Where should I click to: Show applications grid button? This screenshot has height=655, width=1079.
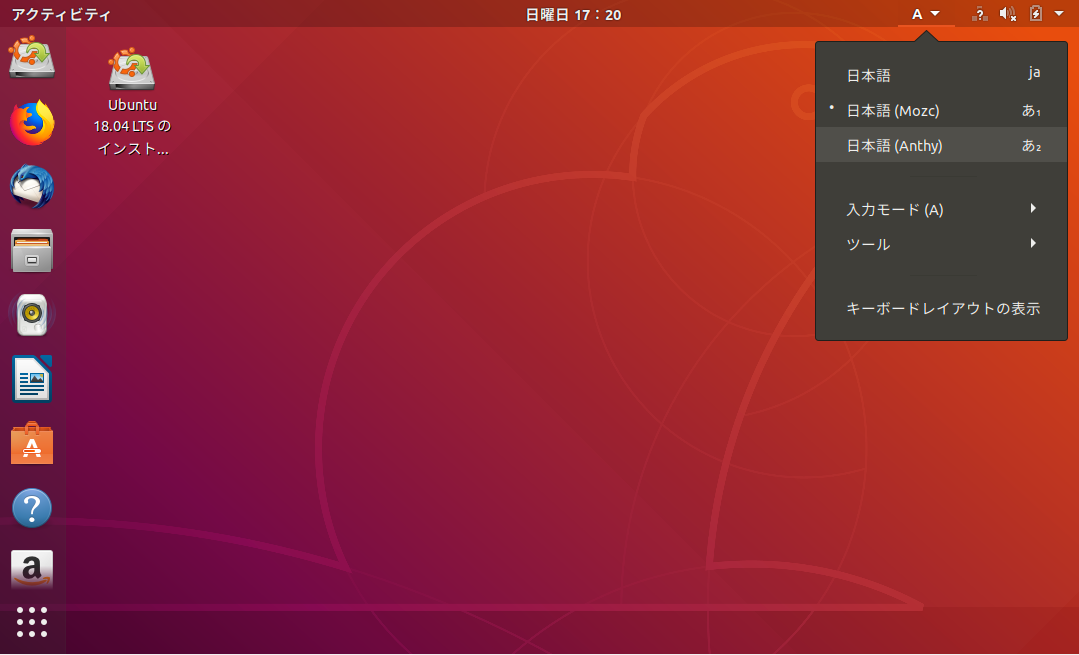32,622
